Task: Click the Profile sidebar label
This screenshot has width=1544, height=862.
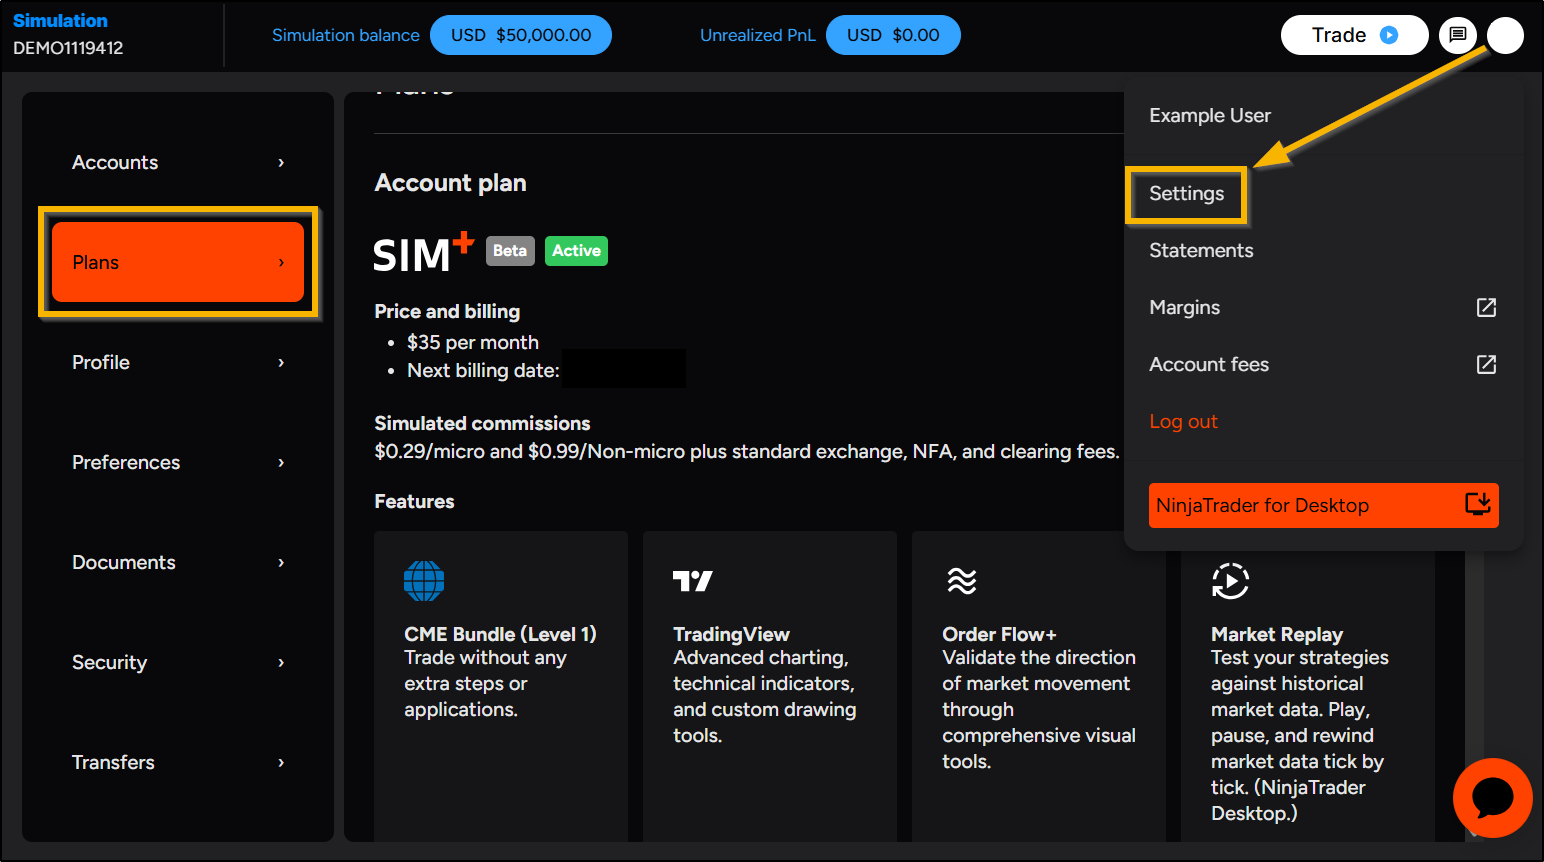Action: (x=101, y=362)
